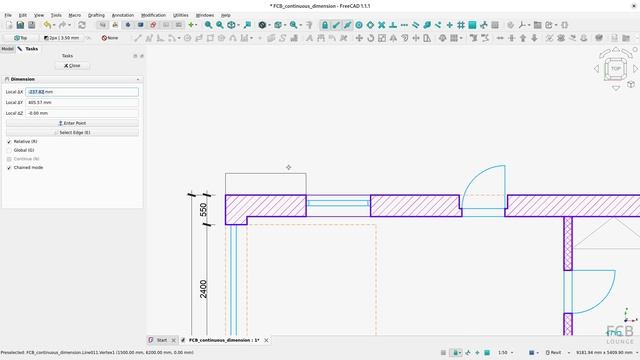Toggle Snap Perpendicular icon

(x=393, y=25)
